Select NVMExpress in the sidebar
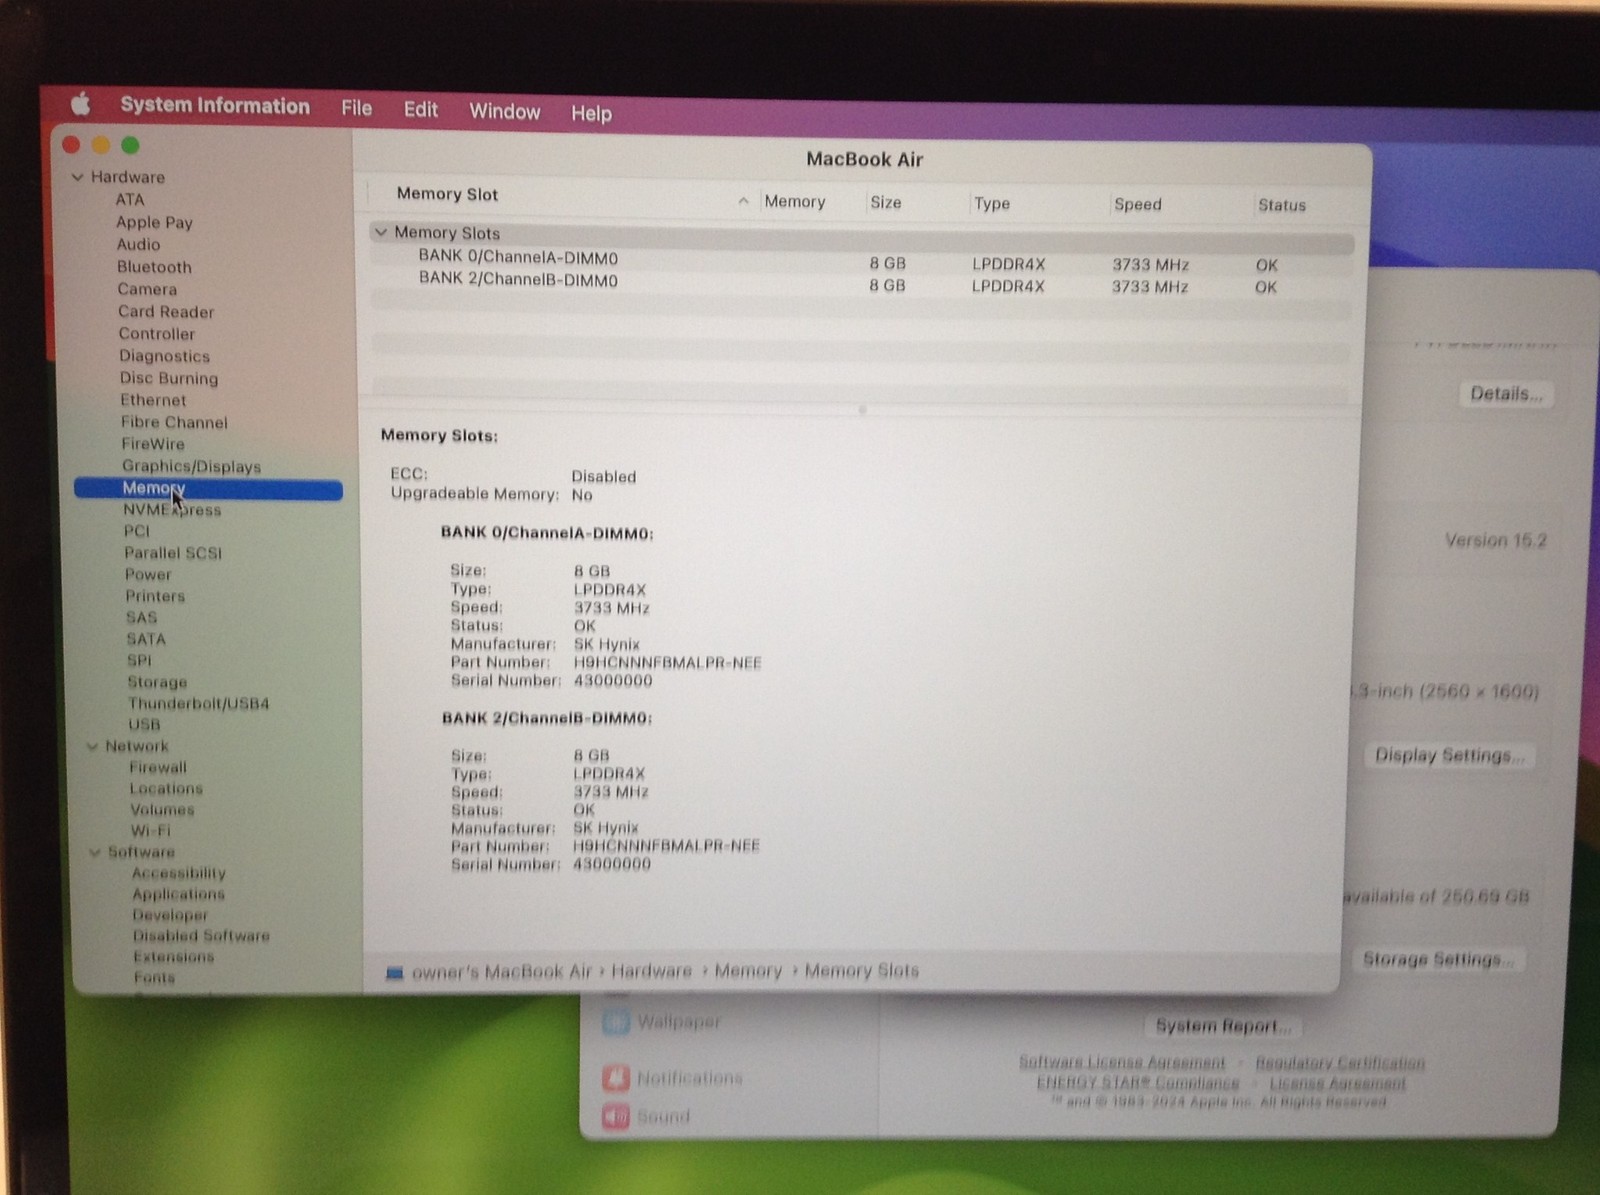 point(172,510)
